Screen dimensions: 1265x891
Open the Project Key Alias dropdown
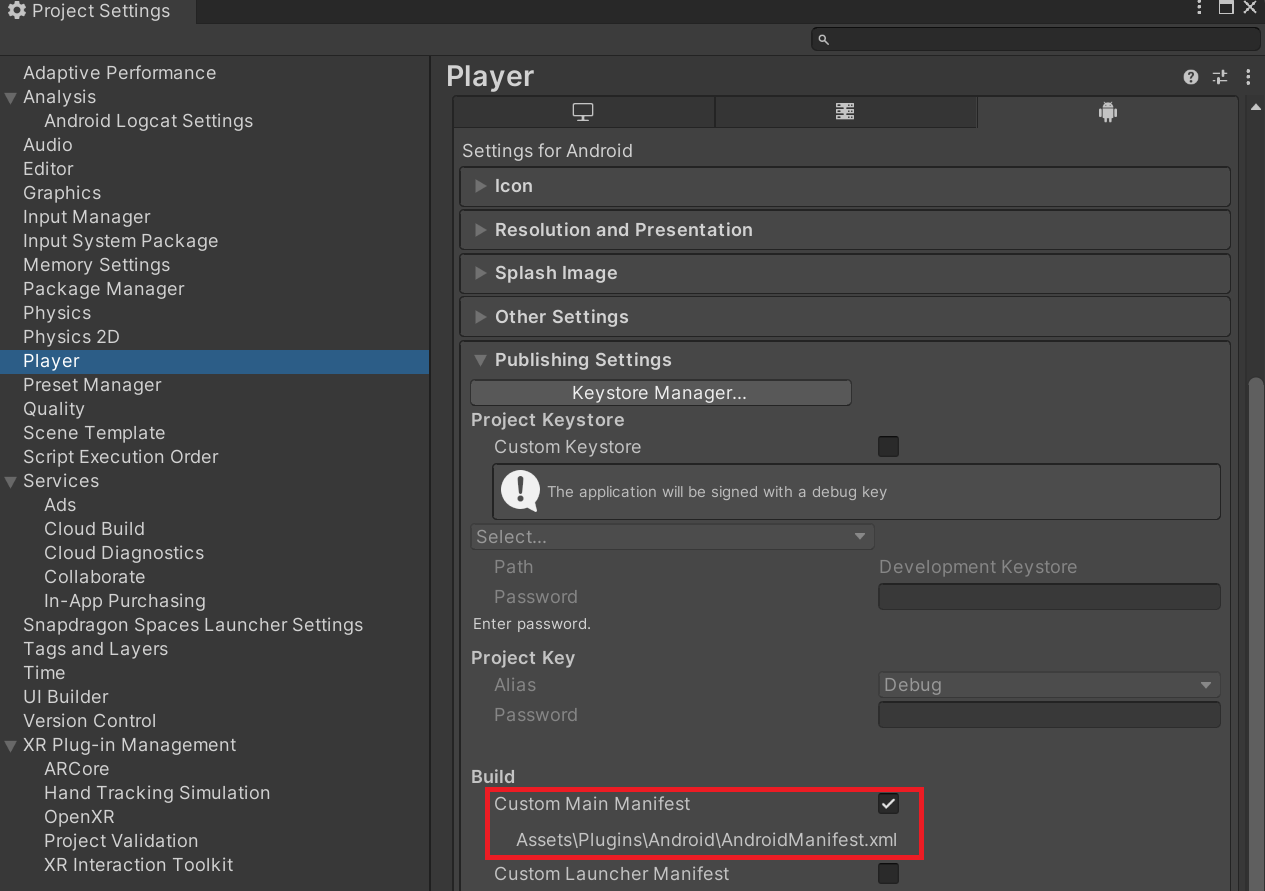pyautogui.click(x=1049, y=685)
